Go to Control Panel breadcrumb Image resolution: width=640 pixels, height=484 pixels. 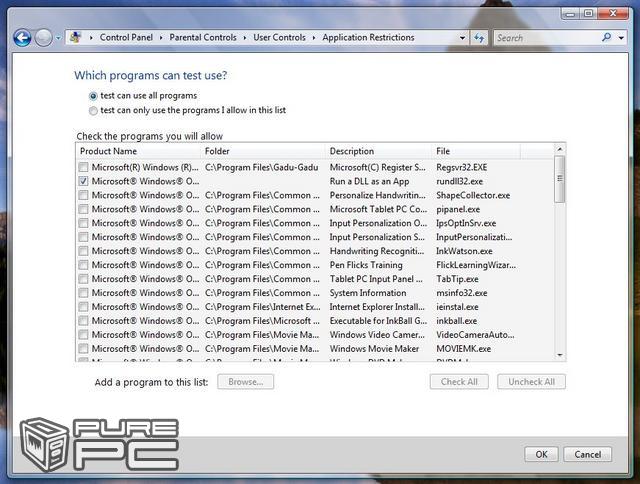pos(126,38)
